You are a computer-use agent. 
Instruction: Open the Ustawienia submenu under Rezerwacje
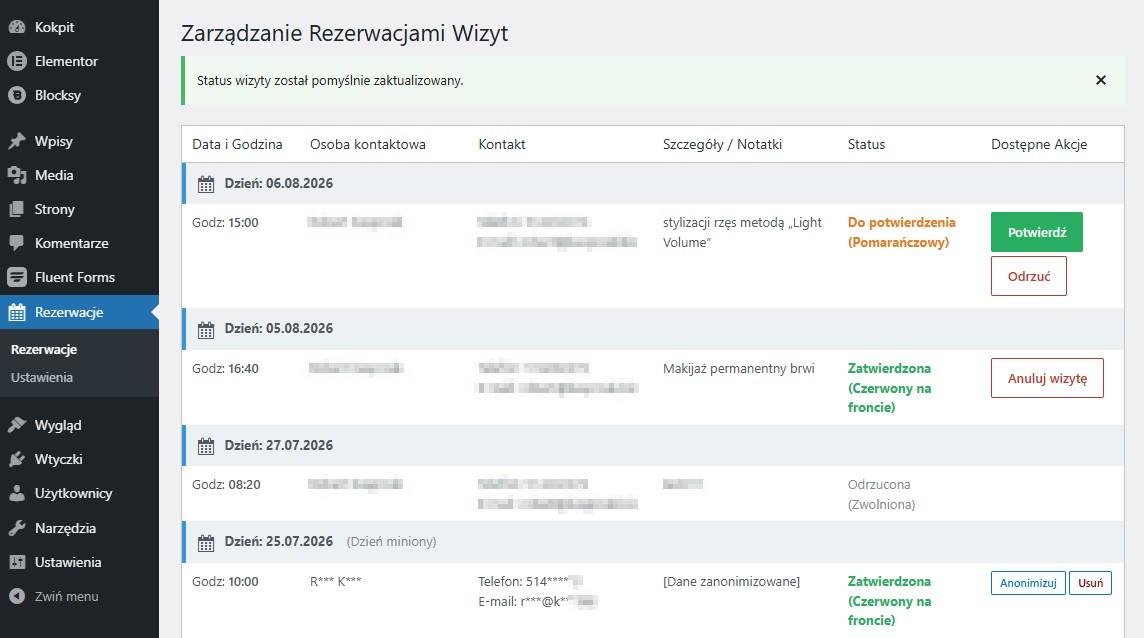[x=42, y=377]
